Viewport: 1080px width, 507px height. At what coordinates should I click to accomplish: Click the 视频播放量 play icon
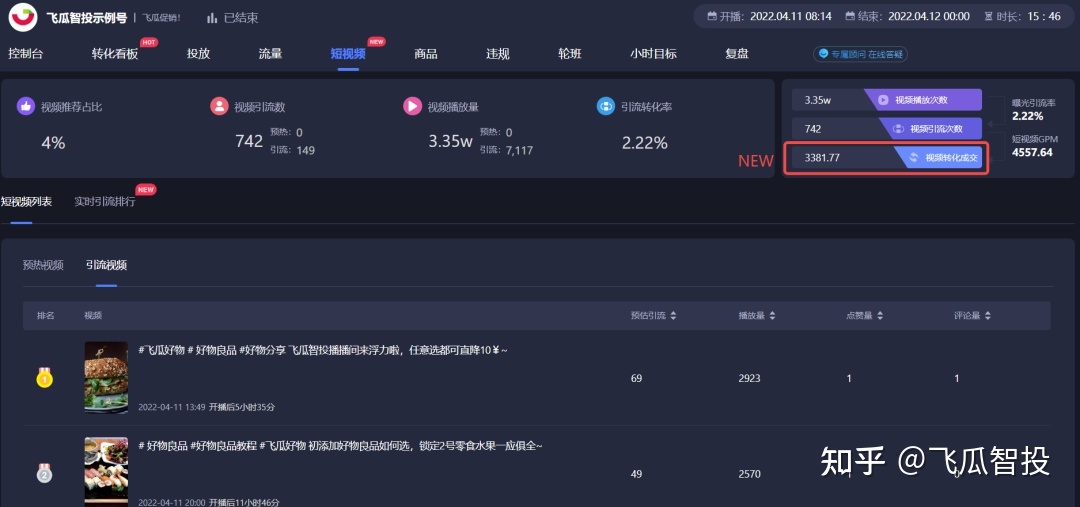click(x=413, y=107)
